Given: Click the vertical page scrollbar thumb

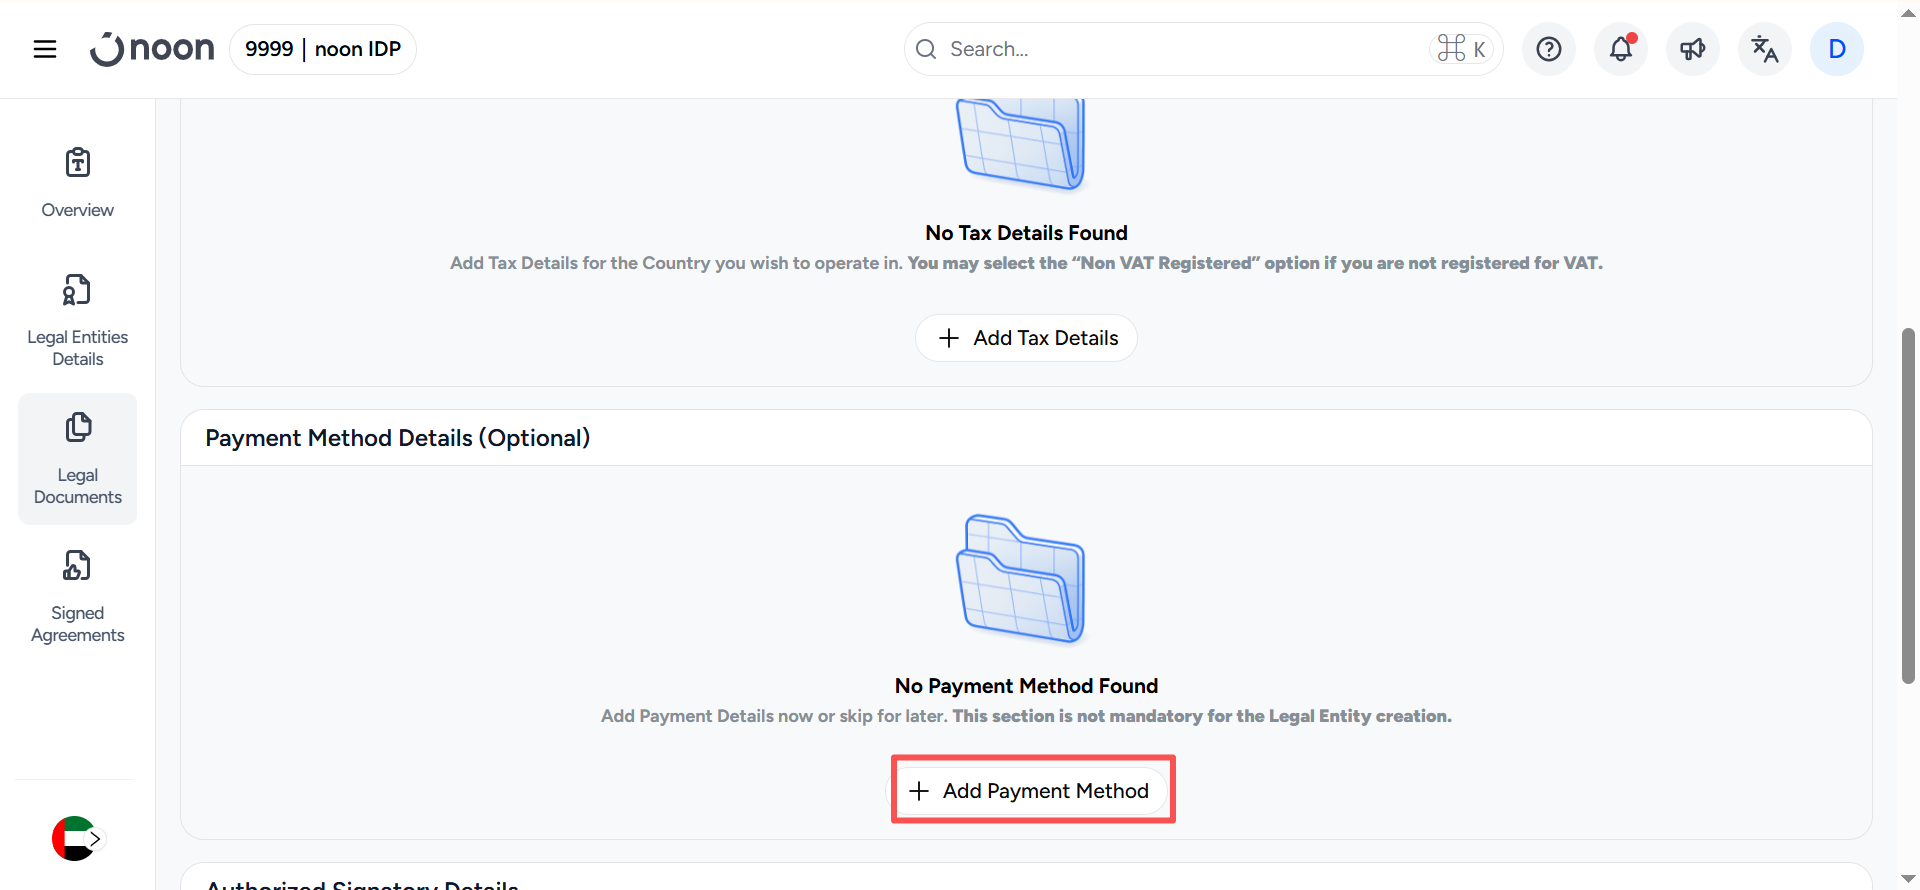Looking at the screenshot, I should [x=1908, y=505].
